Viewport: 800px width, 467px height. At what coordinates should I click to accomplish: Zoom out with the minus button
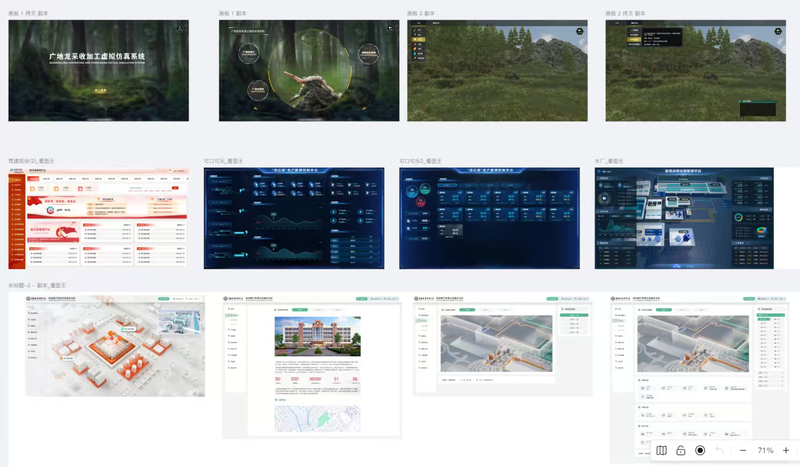tap(742, 451)
